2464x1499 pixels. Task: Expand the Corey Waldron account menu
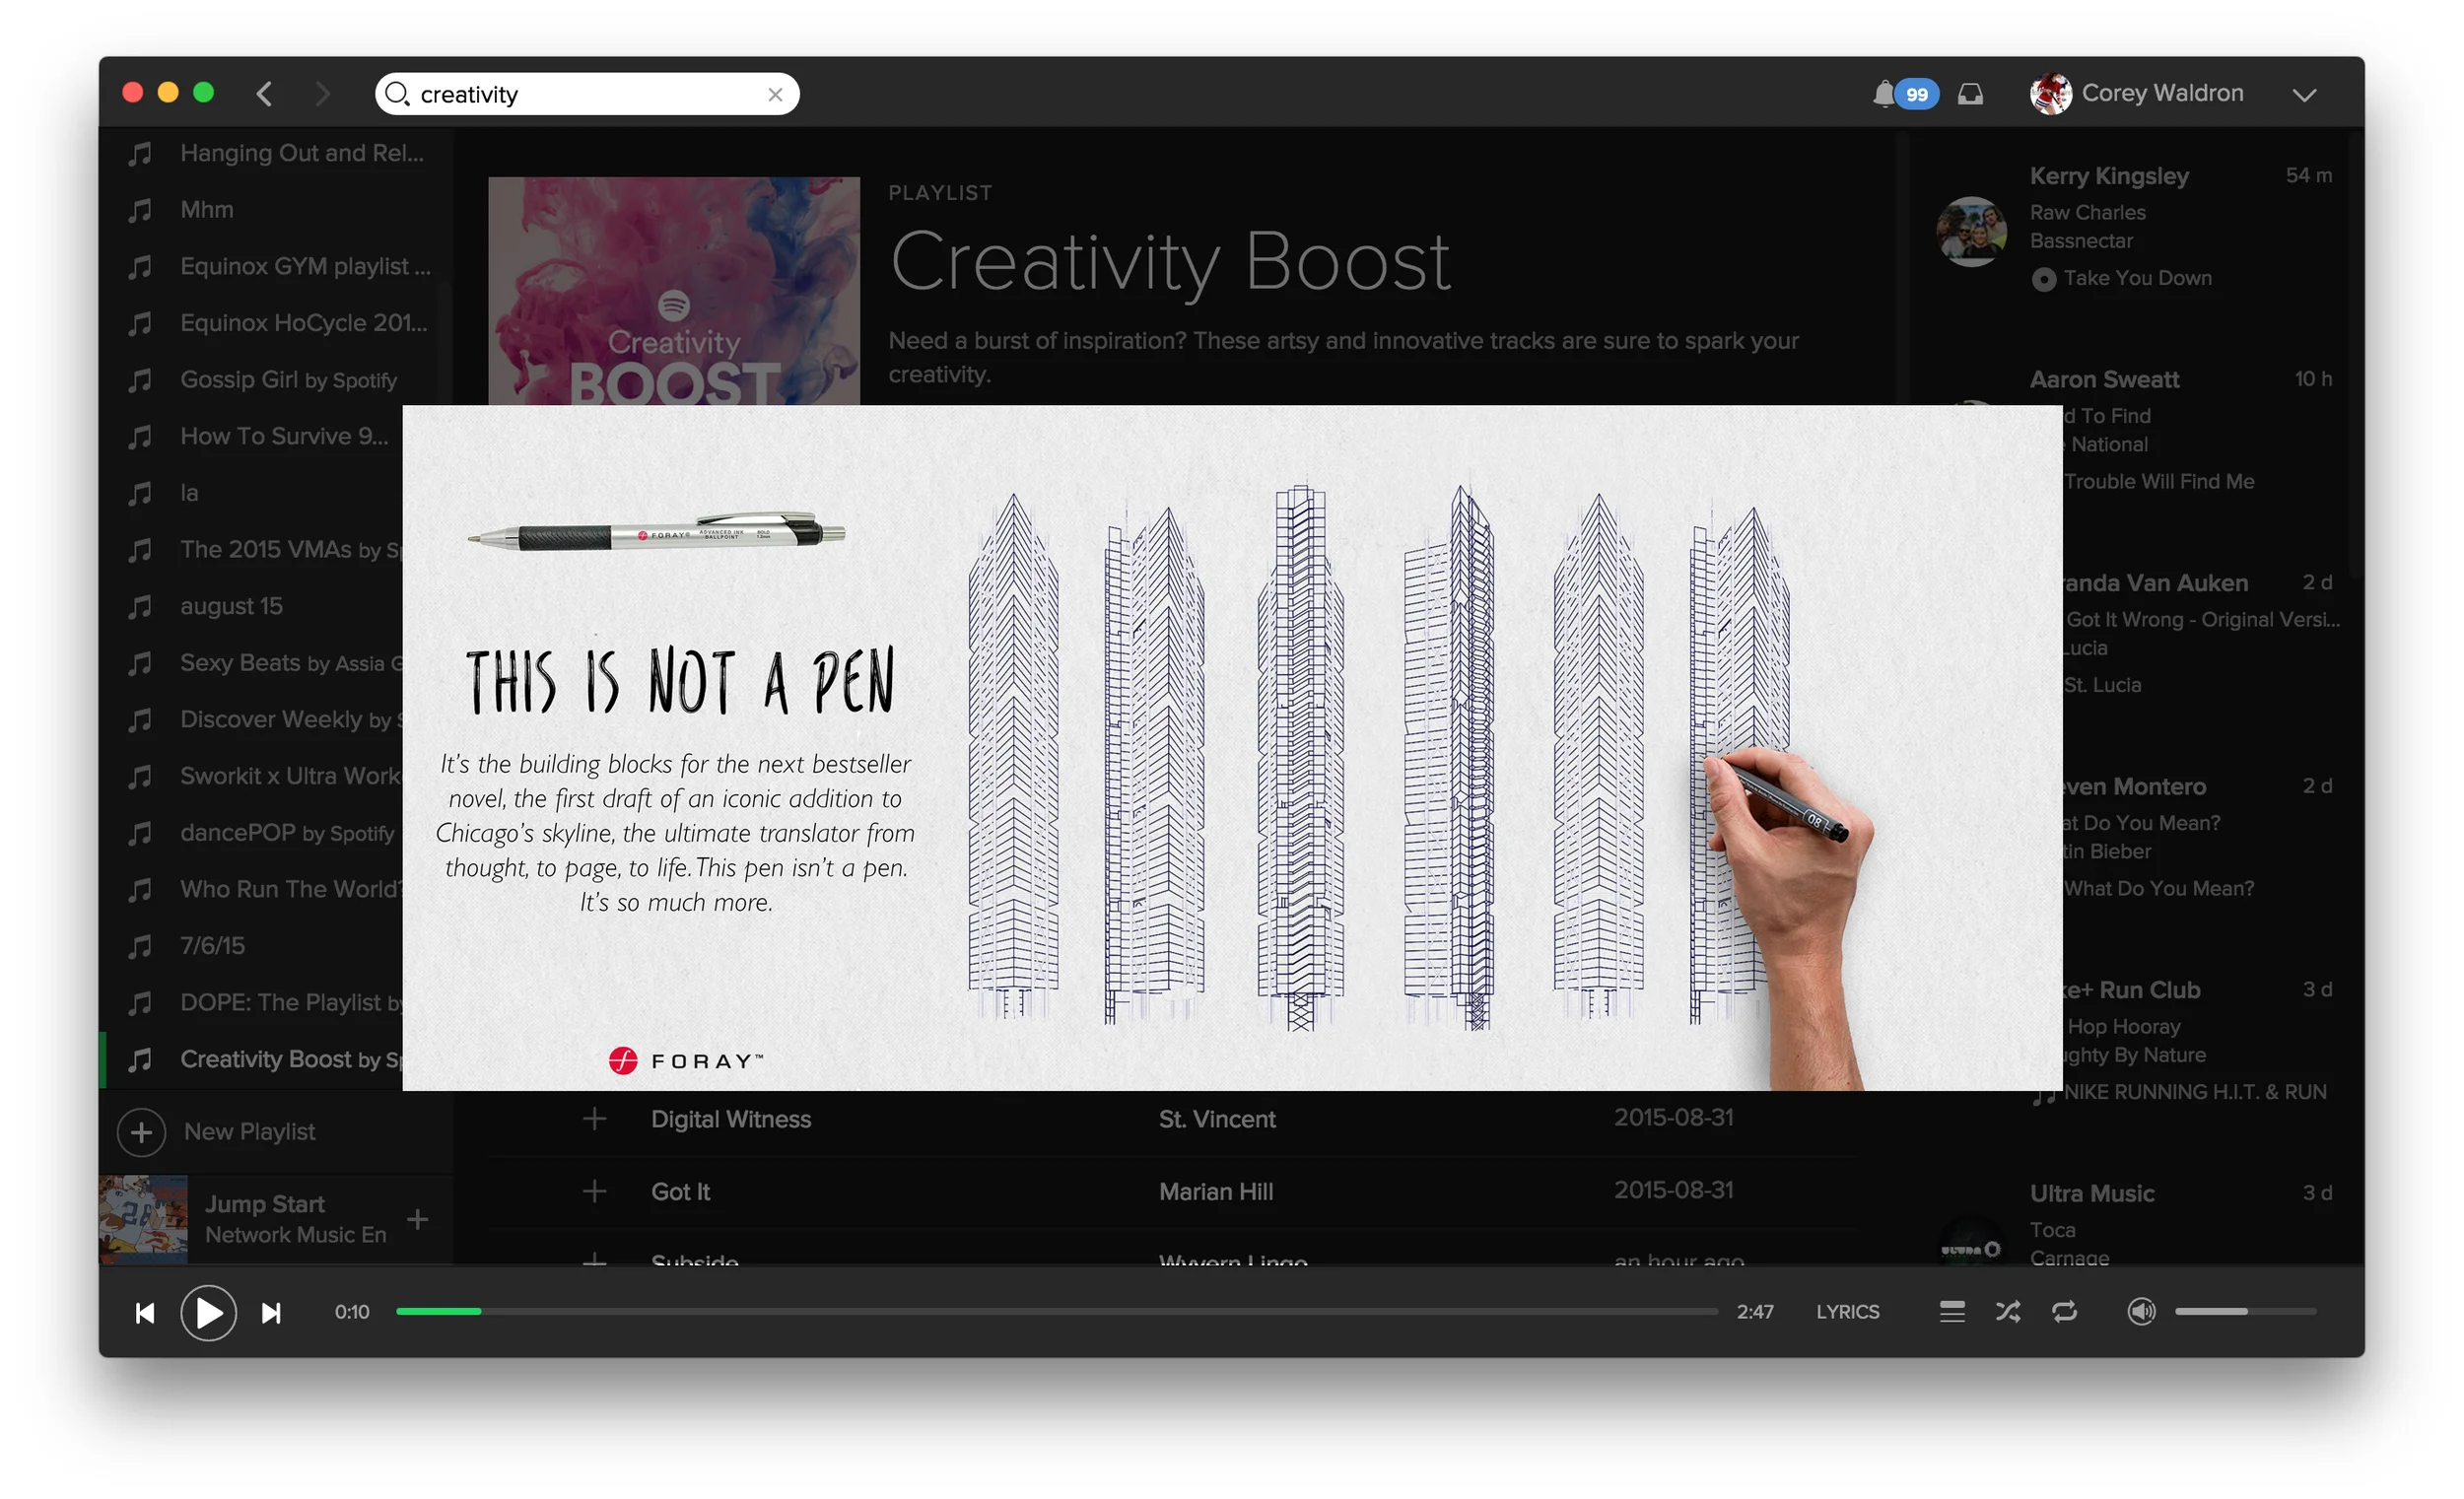coord(2304,95)
